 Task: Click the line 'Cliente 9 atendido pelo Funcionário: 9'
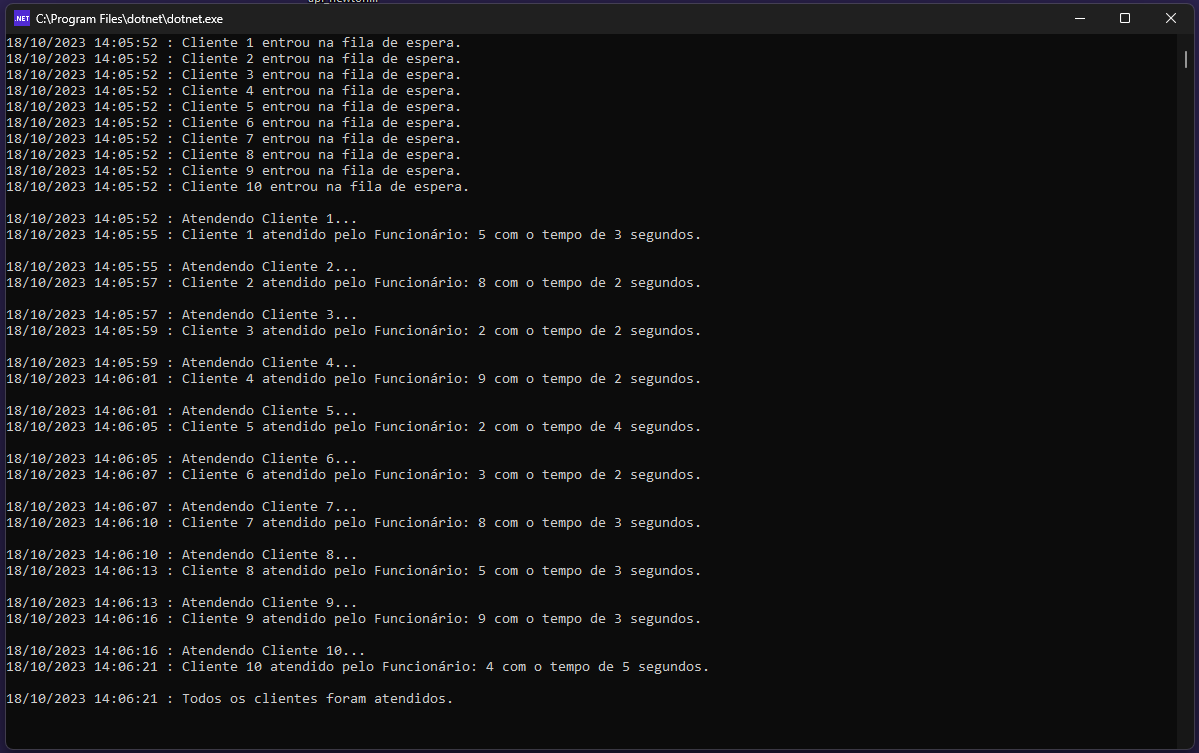353,621
